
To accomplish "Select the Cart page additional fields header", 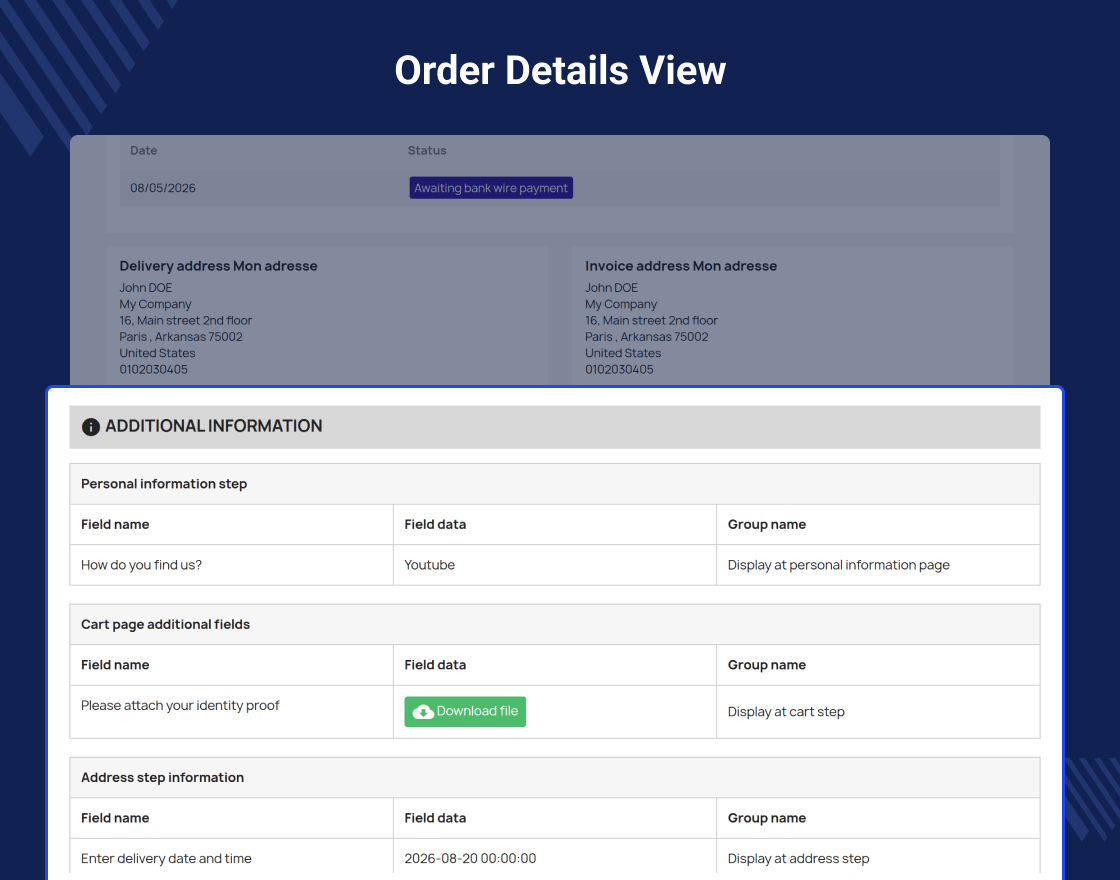I will (x=554, y=624).
